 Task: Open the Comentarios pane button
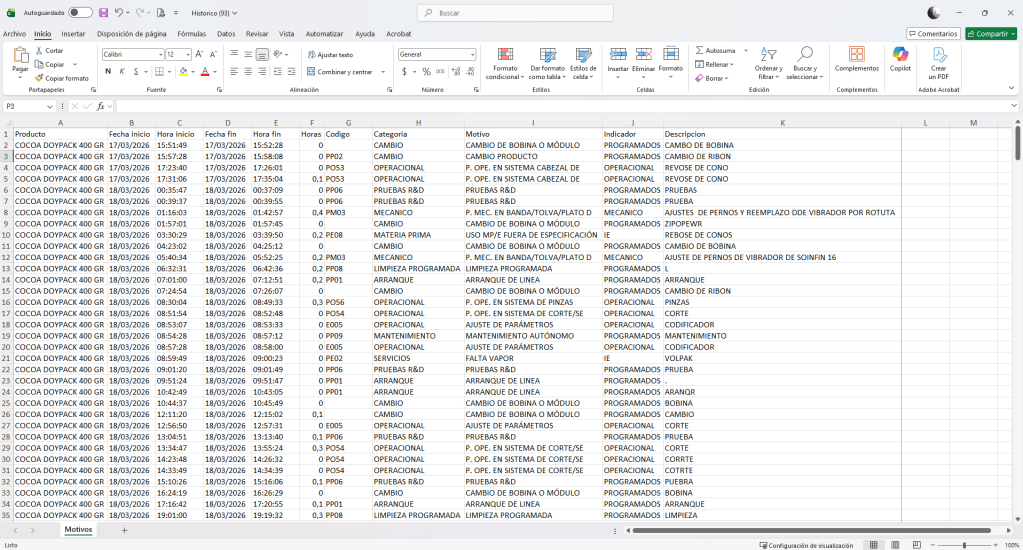coord(933,33)
